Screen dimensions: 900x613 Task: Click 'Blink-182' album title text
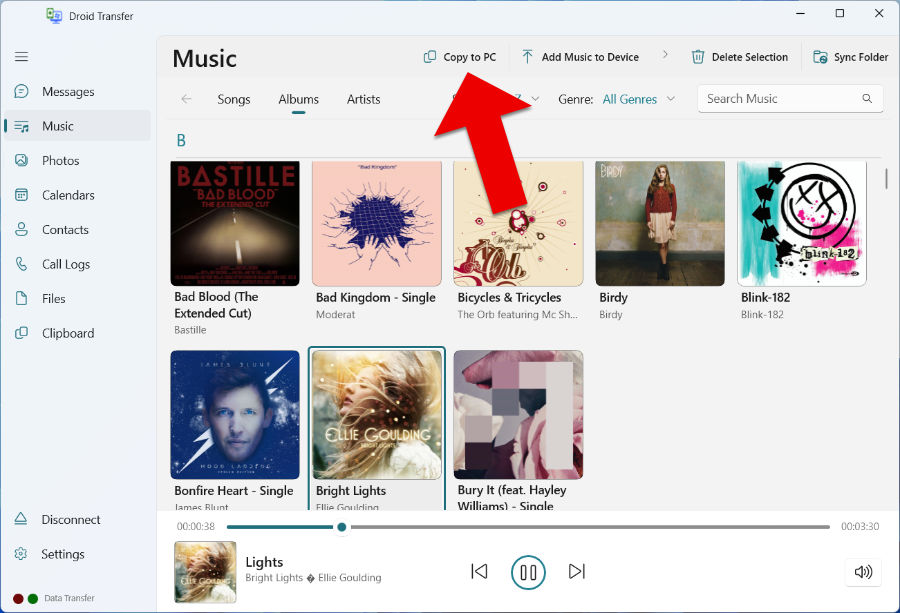[x=765, y=297]
